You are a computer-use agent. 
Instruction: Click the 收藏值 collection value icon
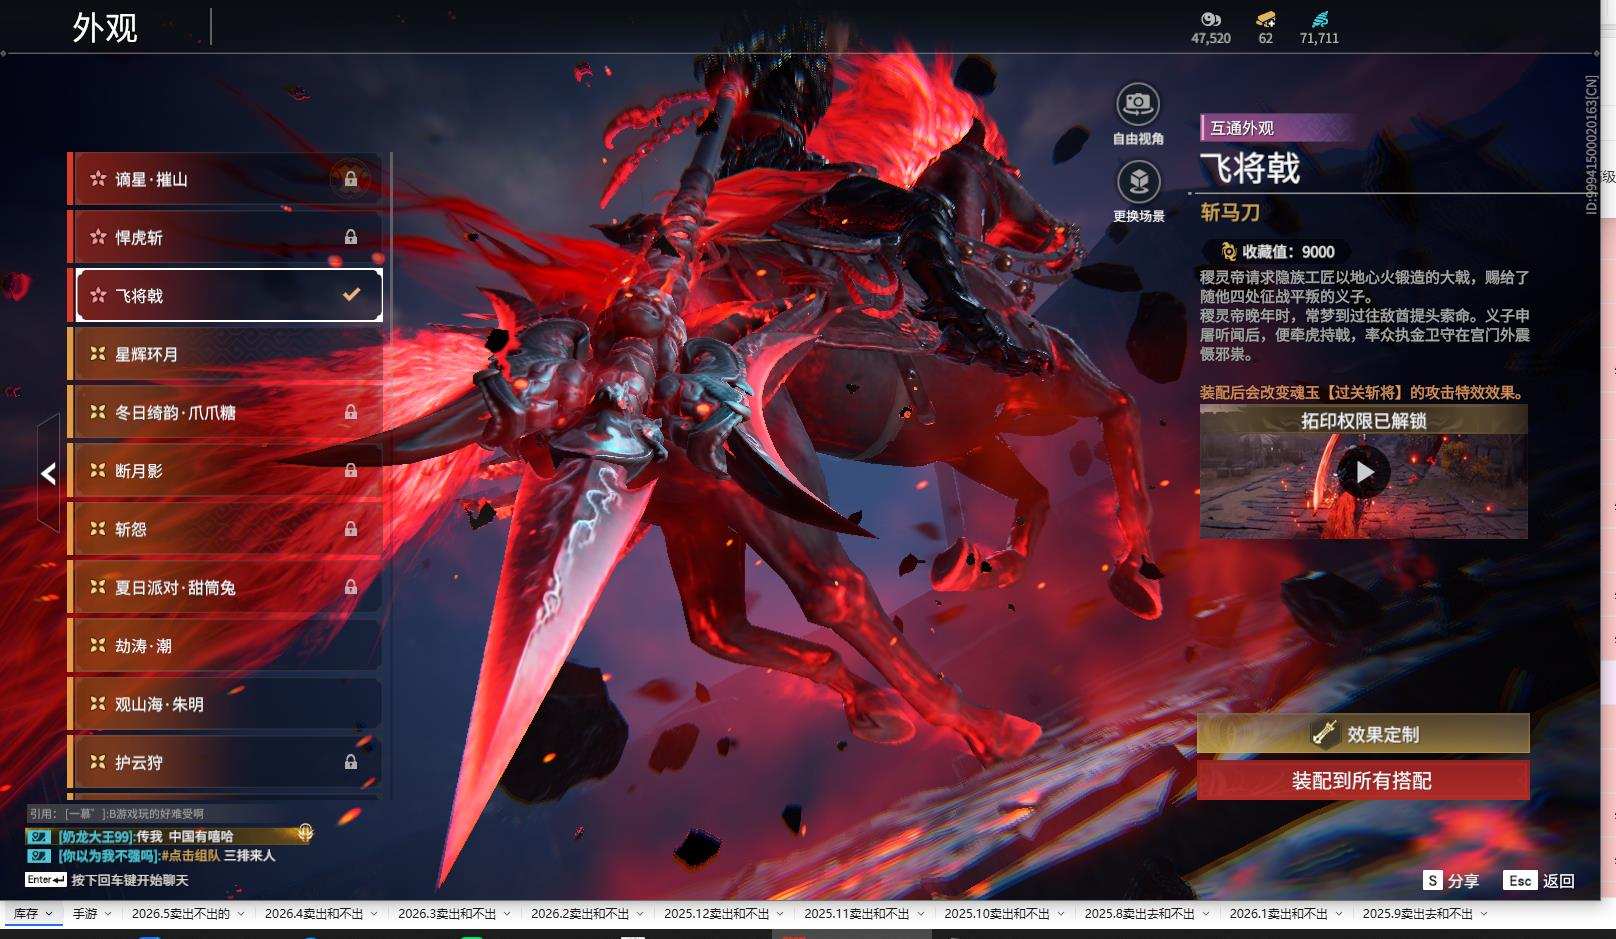[1228, 252]
